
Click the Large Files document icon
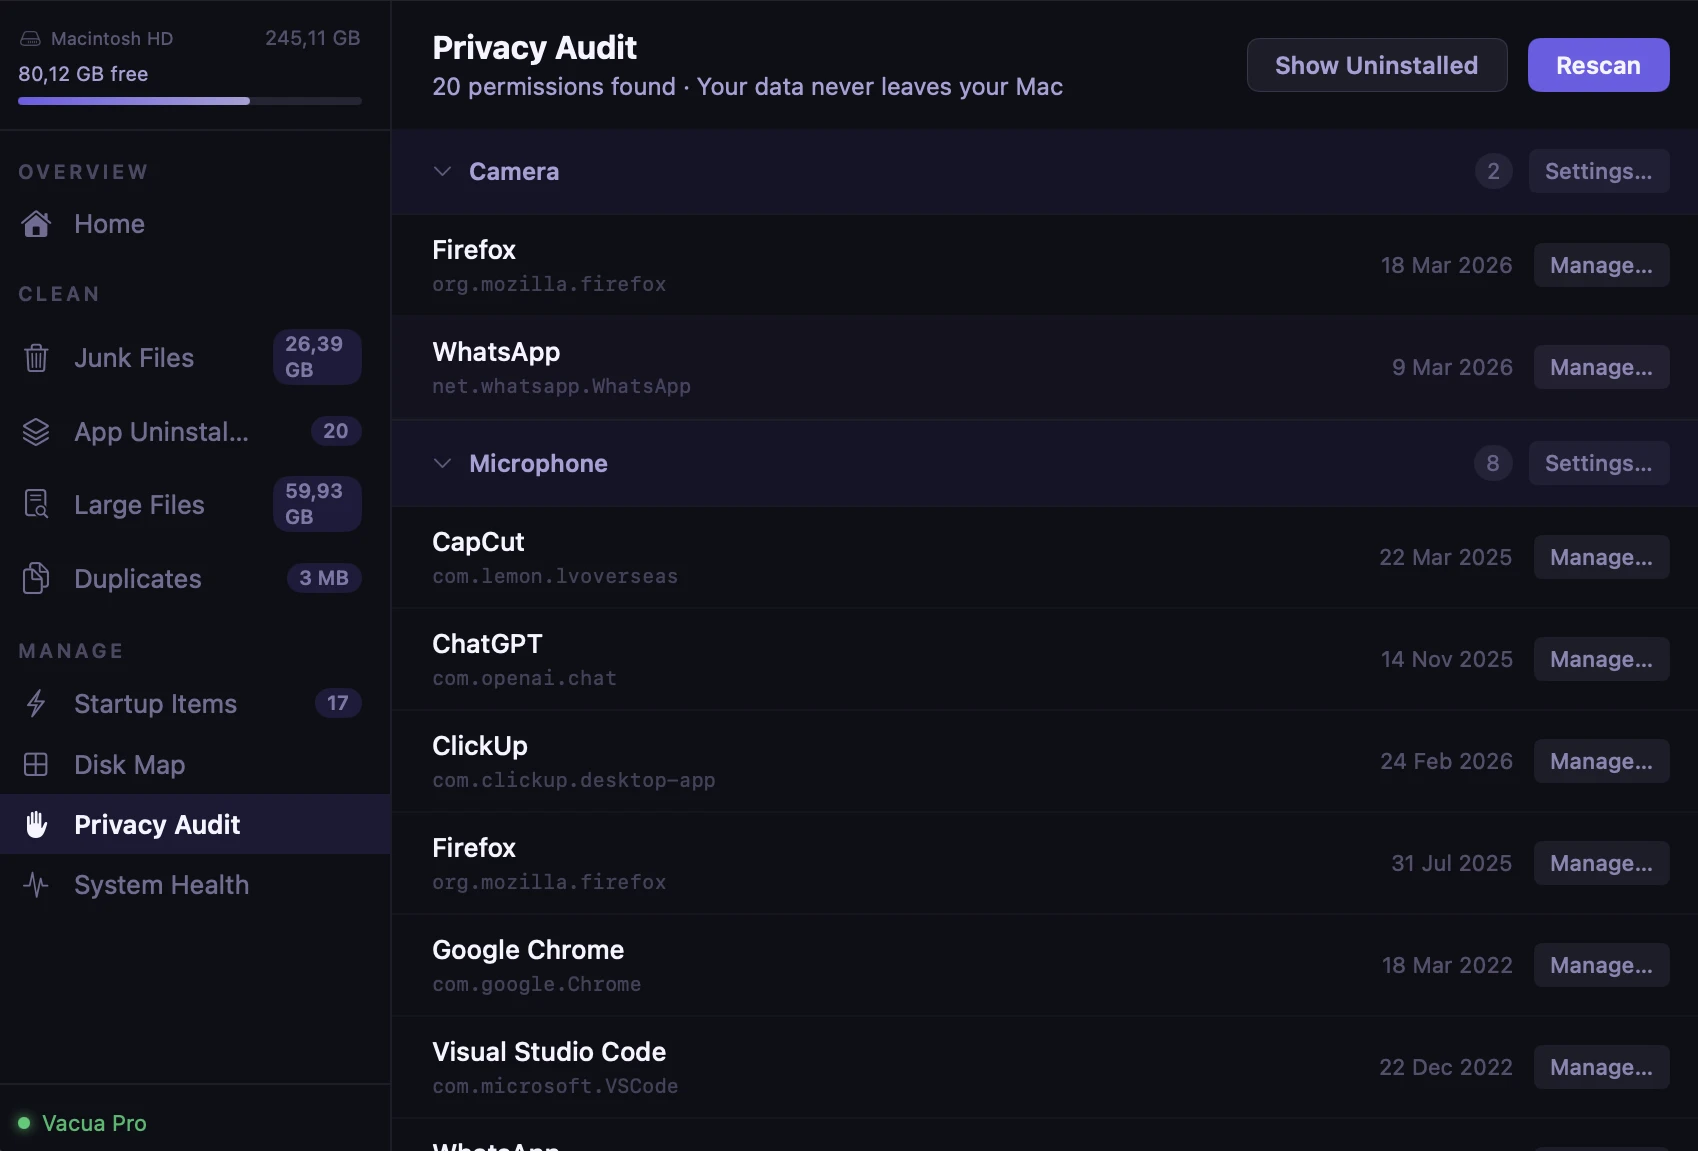36,505
